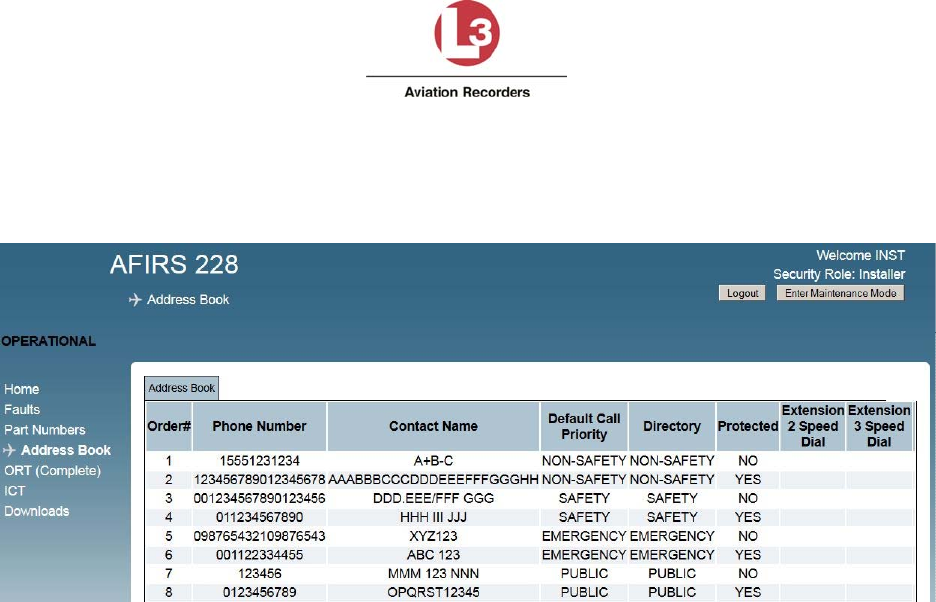Select contact HHH III JJJ
936x602 pixels.
click(433, 517)
